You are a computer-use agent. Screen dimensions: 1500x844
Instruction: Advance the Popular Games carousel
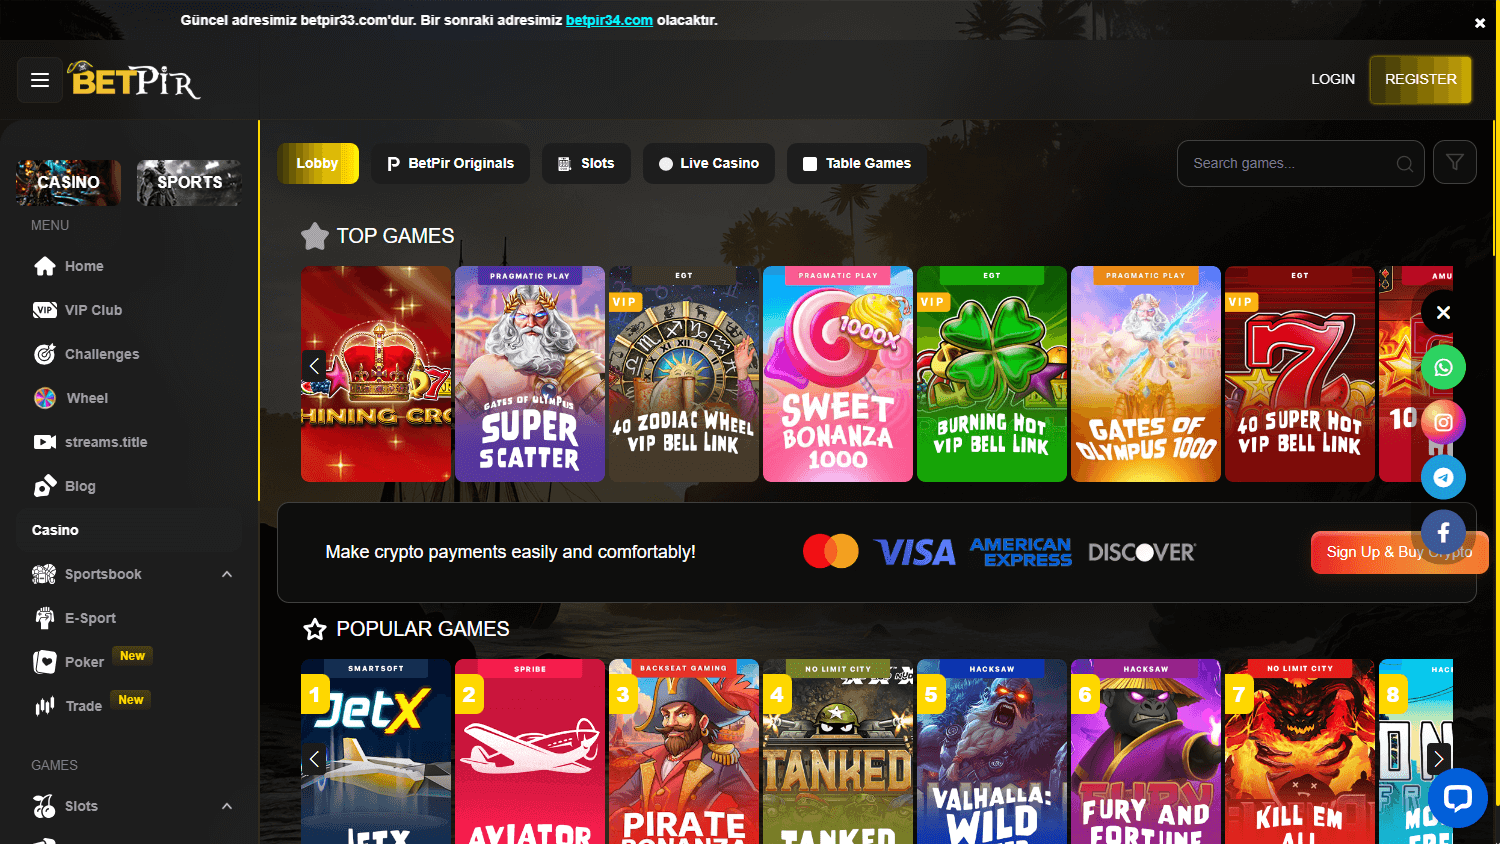point(1438,758)
